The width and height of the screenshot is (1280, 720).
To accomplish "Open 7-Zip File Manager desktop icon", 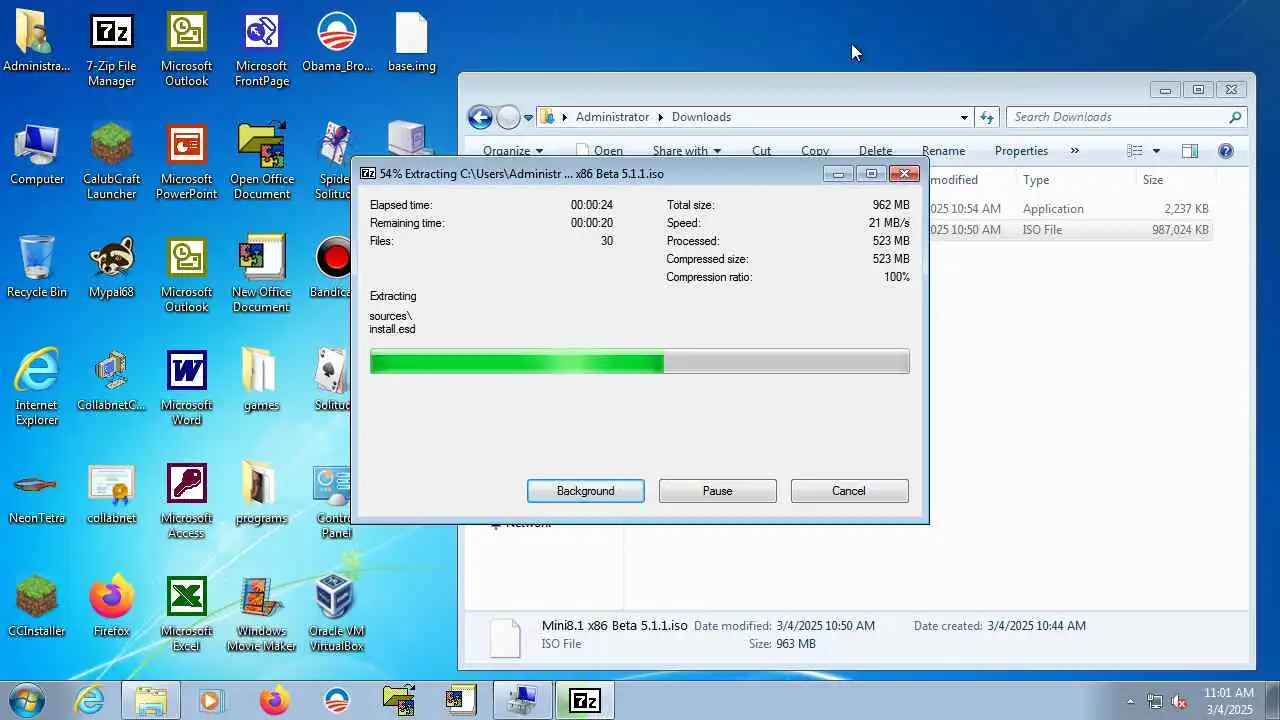I will (111, 49).
